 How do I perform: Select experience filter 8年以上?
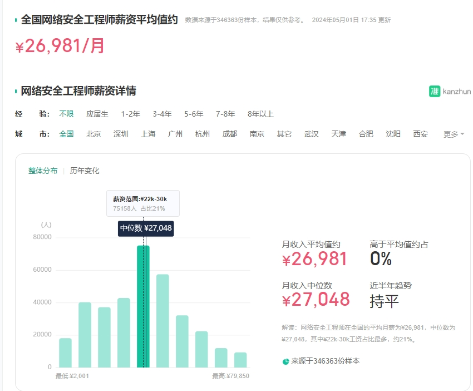click(260, 114)
